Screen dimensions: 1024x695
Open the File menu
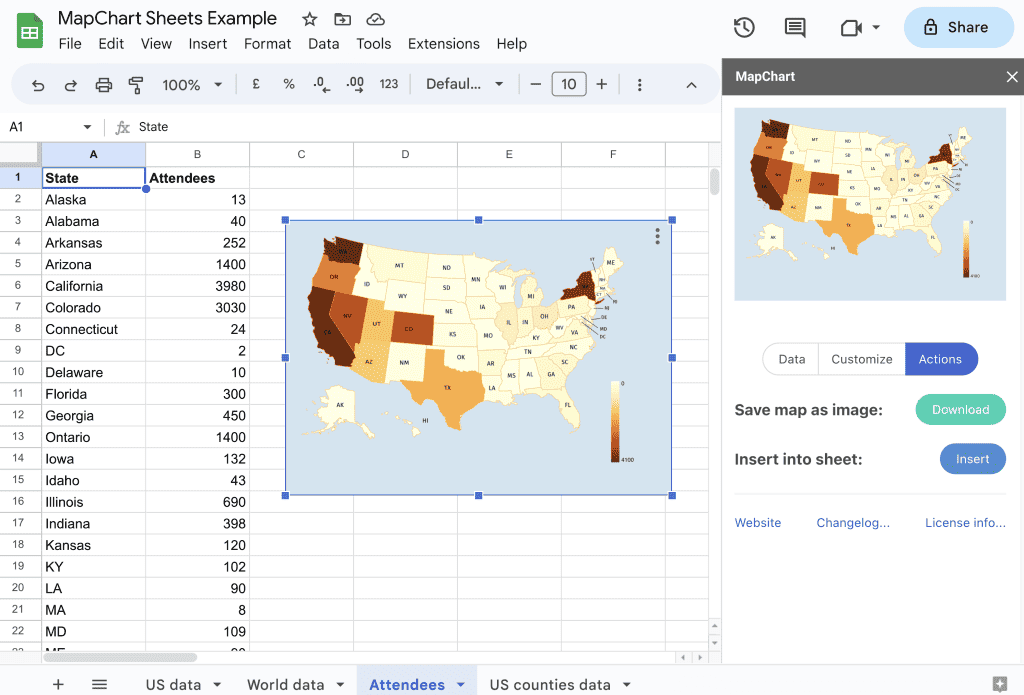(x=70, y=44)
